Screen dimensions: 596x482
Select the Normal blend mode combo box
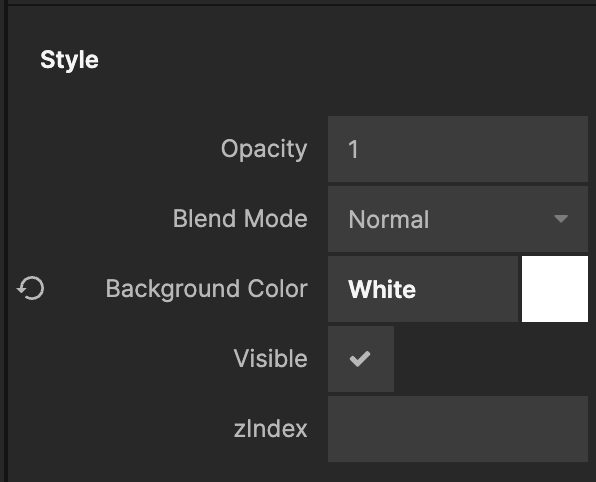coord(458,219)
